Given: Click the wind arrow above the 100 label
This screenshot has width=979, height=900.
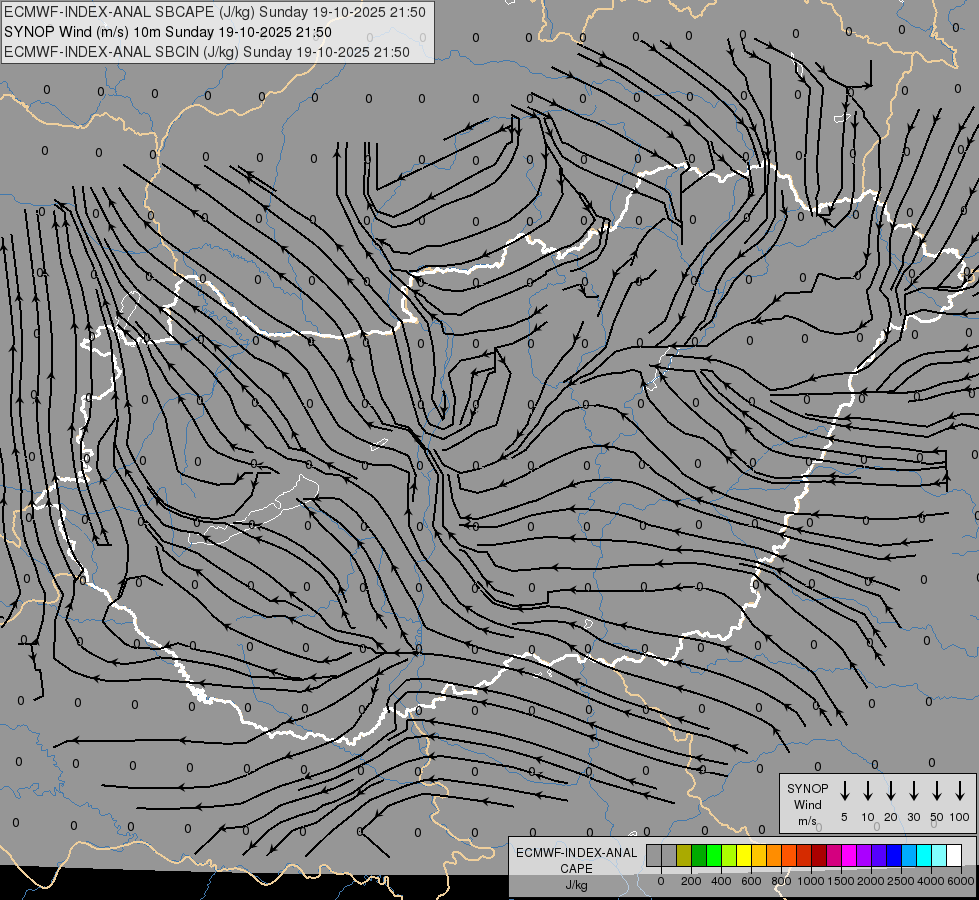Looking at the screenshot, I should pyautogui.click(x=960, y=791).
